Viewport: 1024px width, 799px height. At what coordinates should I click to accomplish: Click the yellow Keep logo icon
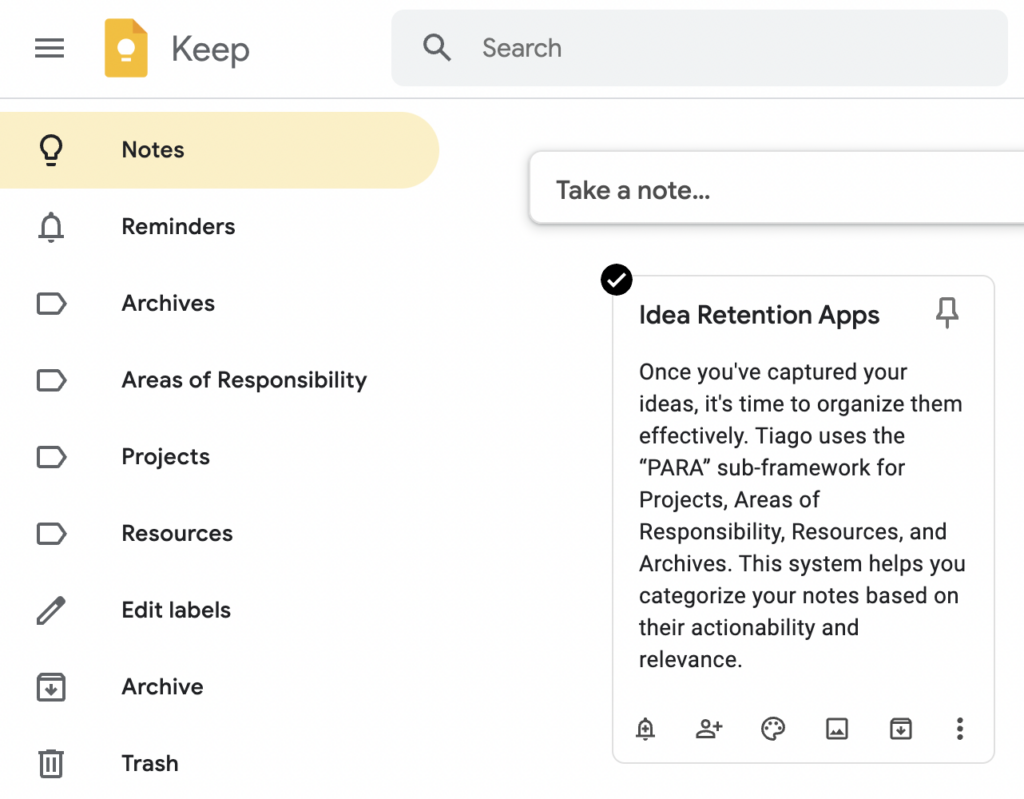click(126, 48)
